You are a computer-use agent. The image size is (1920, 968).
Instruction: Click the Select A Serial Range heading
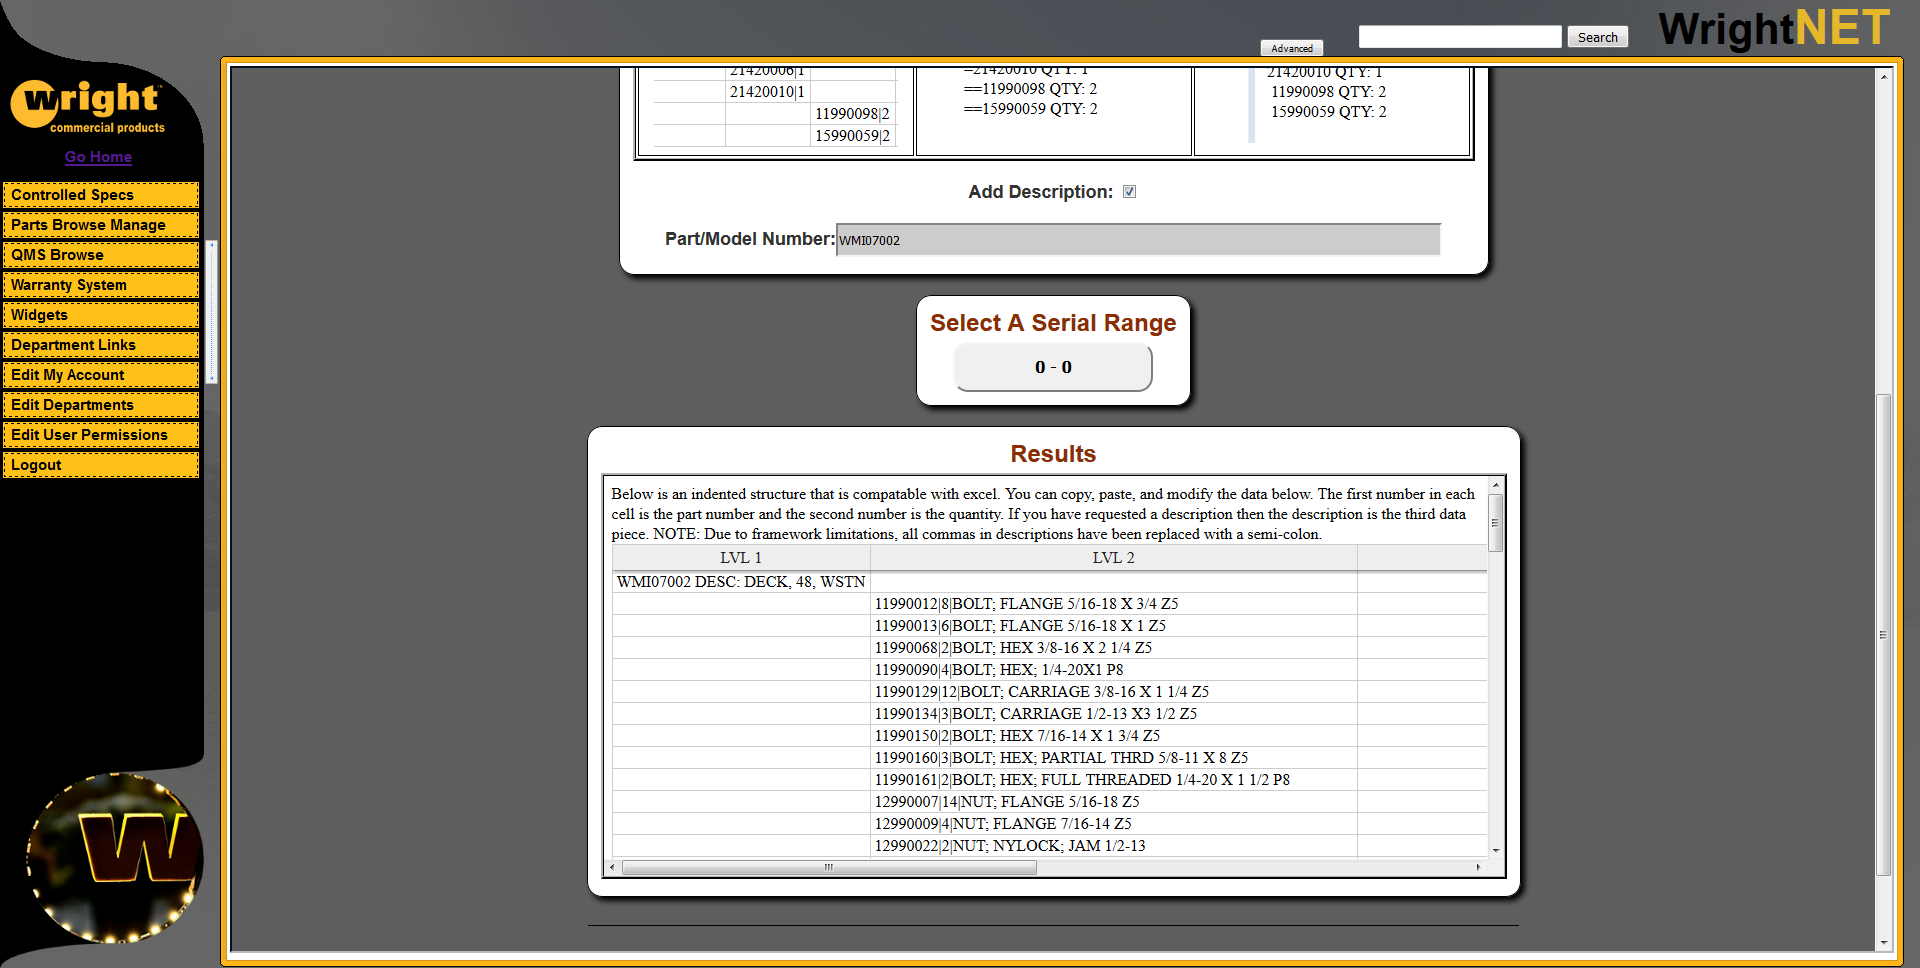click(1053, 323)
